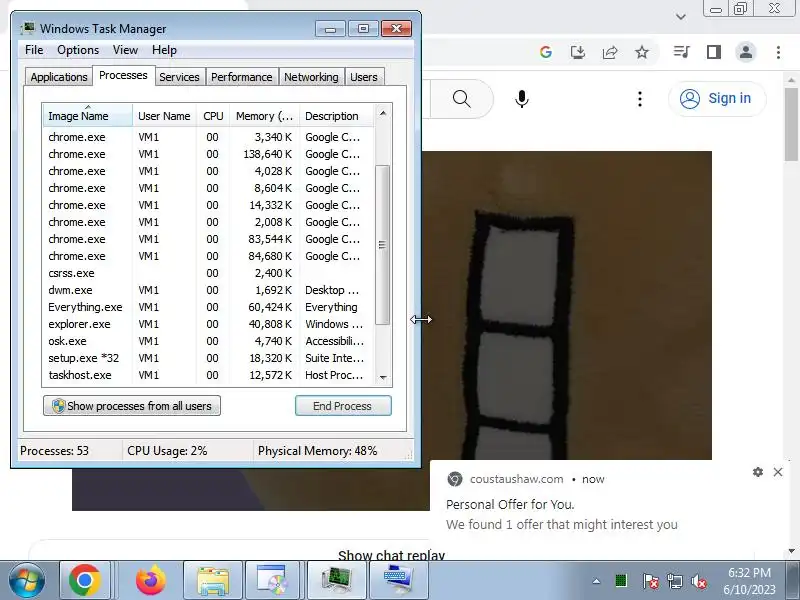Open page settings three-dot icon near Sign in

[x=639, y=98]
